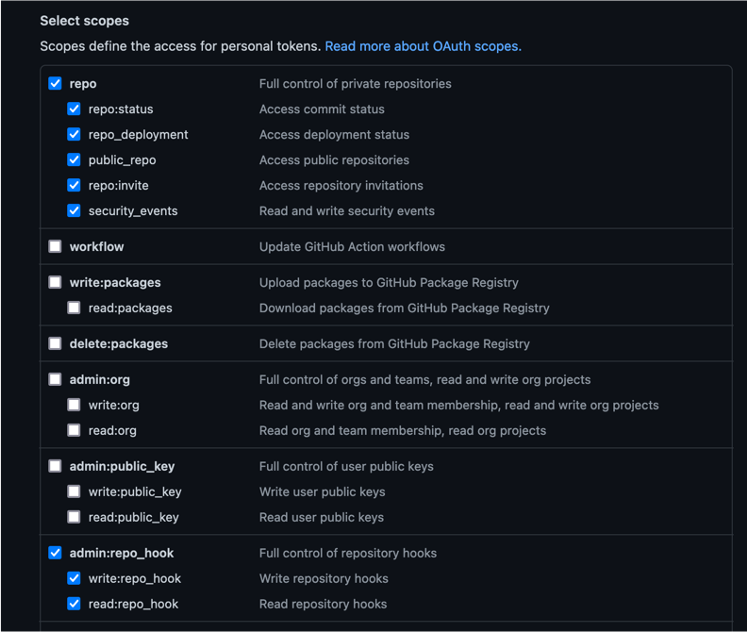Check the read:public_key checkbox
This screenshot has width=747, height=633.
74,517
